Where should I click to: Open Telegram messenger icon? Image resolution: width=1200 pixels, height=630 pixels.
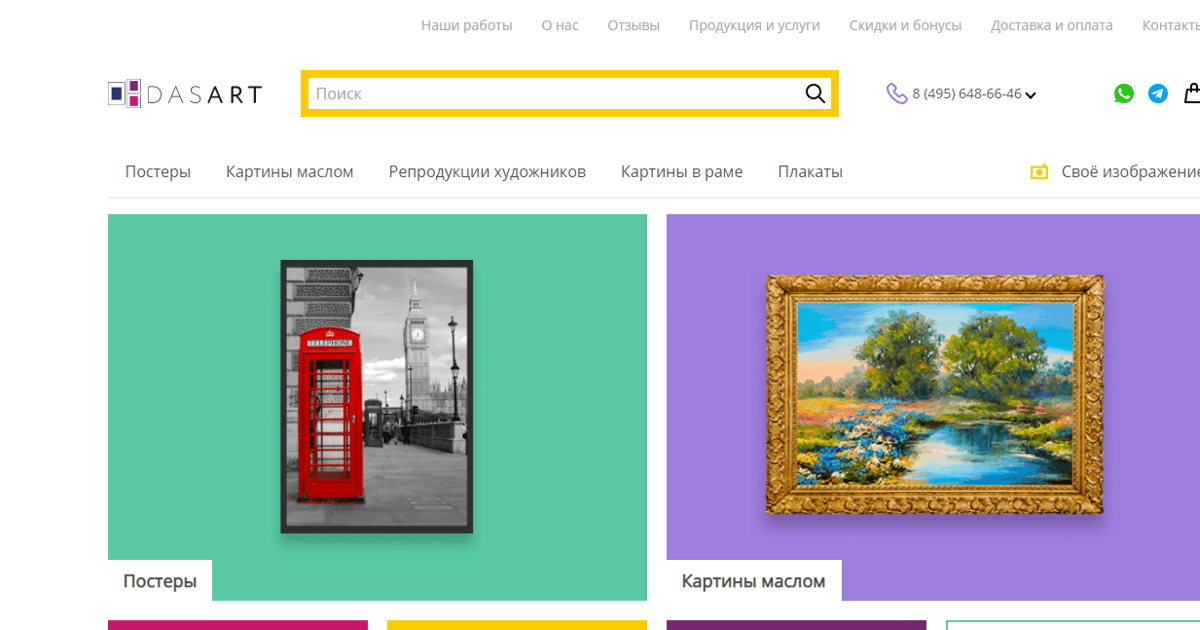[1158, 94]
